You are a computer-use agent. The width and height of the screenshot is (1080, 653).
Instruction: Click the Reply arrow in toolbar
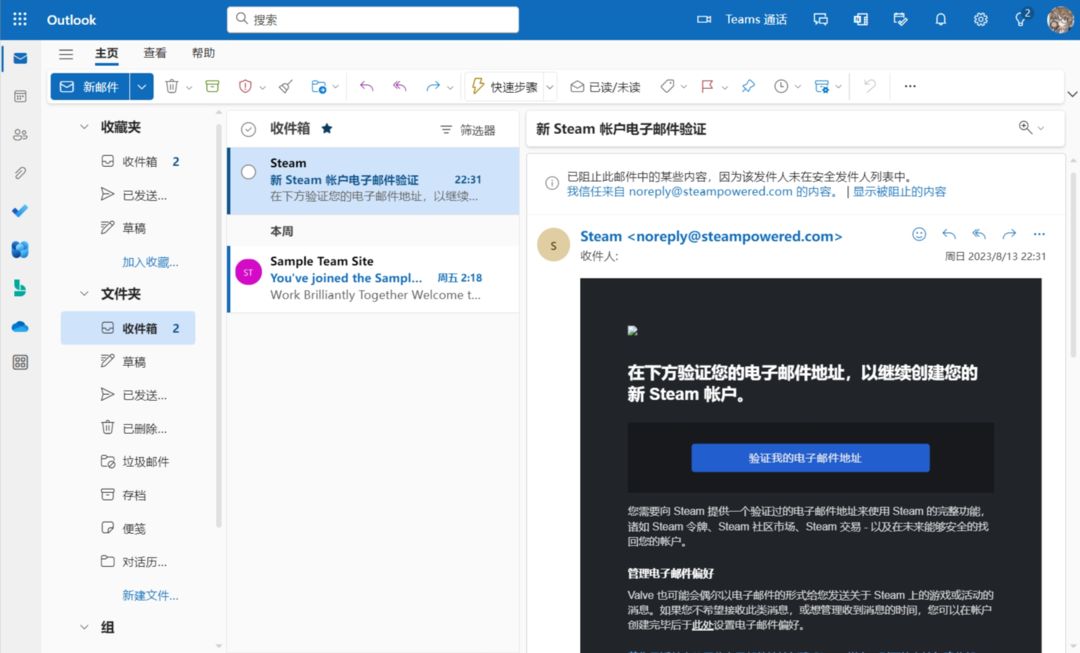366,86
